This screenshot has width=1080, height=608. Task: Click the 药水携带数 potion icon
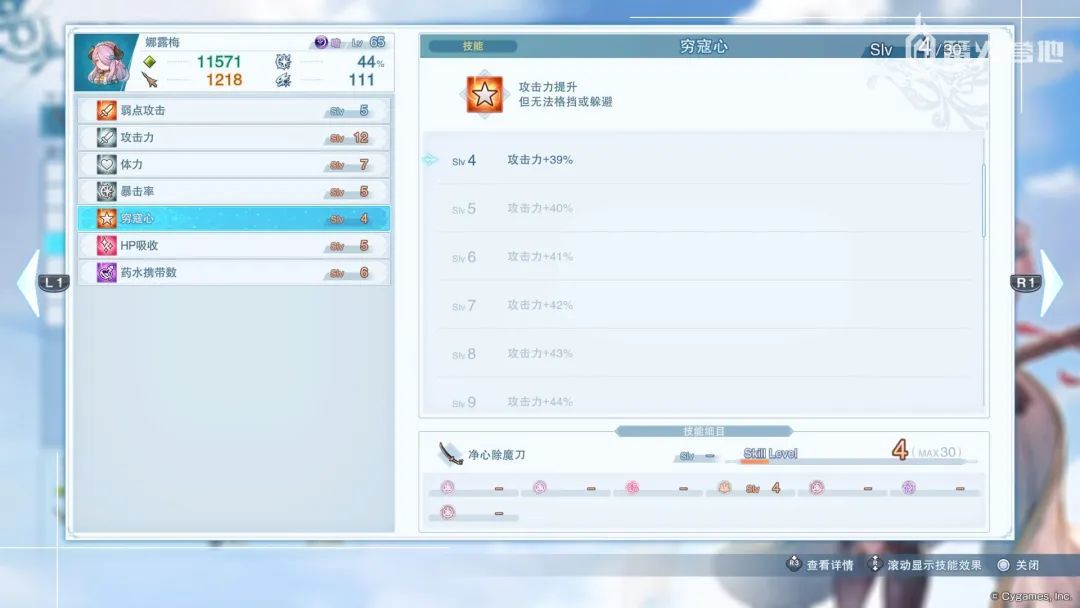click(x=106, y=273)
